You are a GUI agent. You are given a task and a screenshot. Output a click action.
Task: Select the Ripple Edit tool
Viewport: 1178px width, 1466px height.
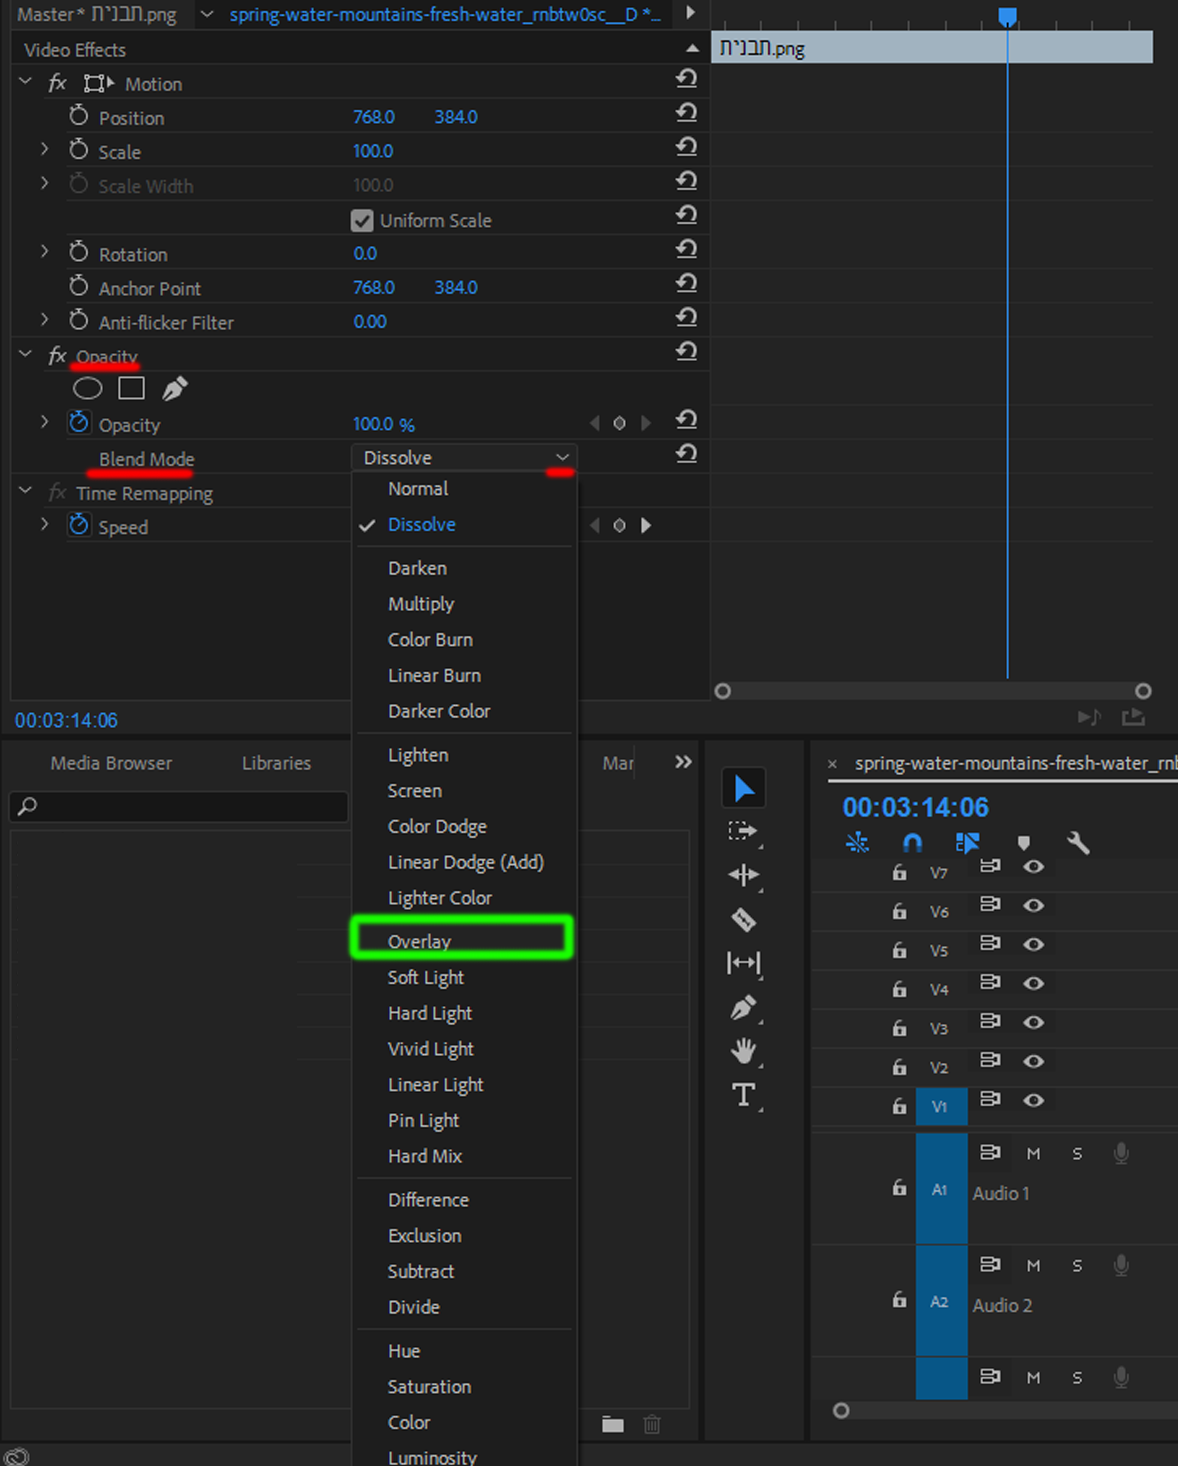[x=743, y=875]
